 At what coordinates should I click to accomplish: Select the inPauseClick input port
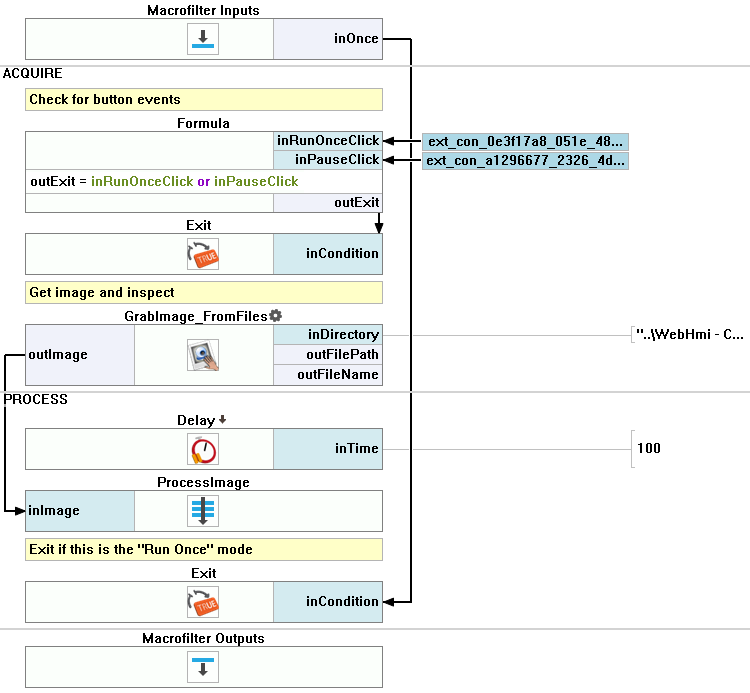(336, 160)
